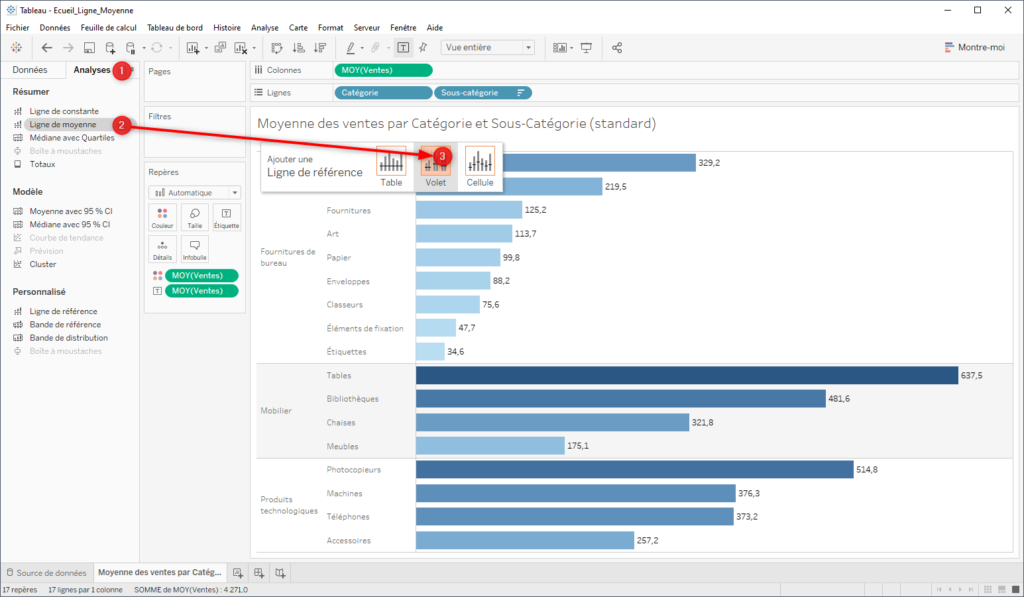This screenshot has width=1024, height=597.
Task: Sort ascending with the toolbar icon
Action: click(x=298, y=48)
